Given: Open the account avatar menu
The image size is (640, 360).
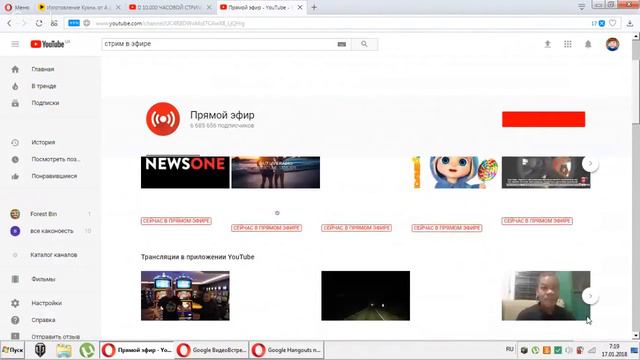Looking at the screenshot, I should [612, 44].
